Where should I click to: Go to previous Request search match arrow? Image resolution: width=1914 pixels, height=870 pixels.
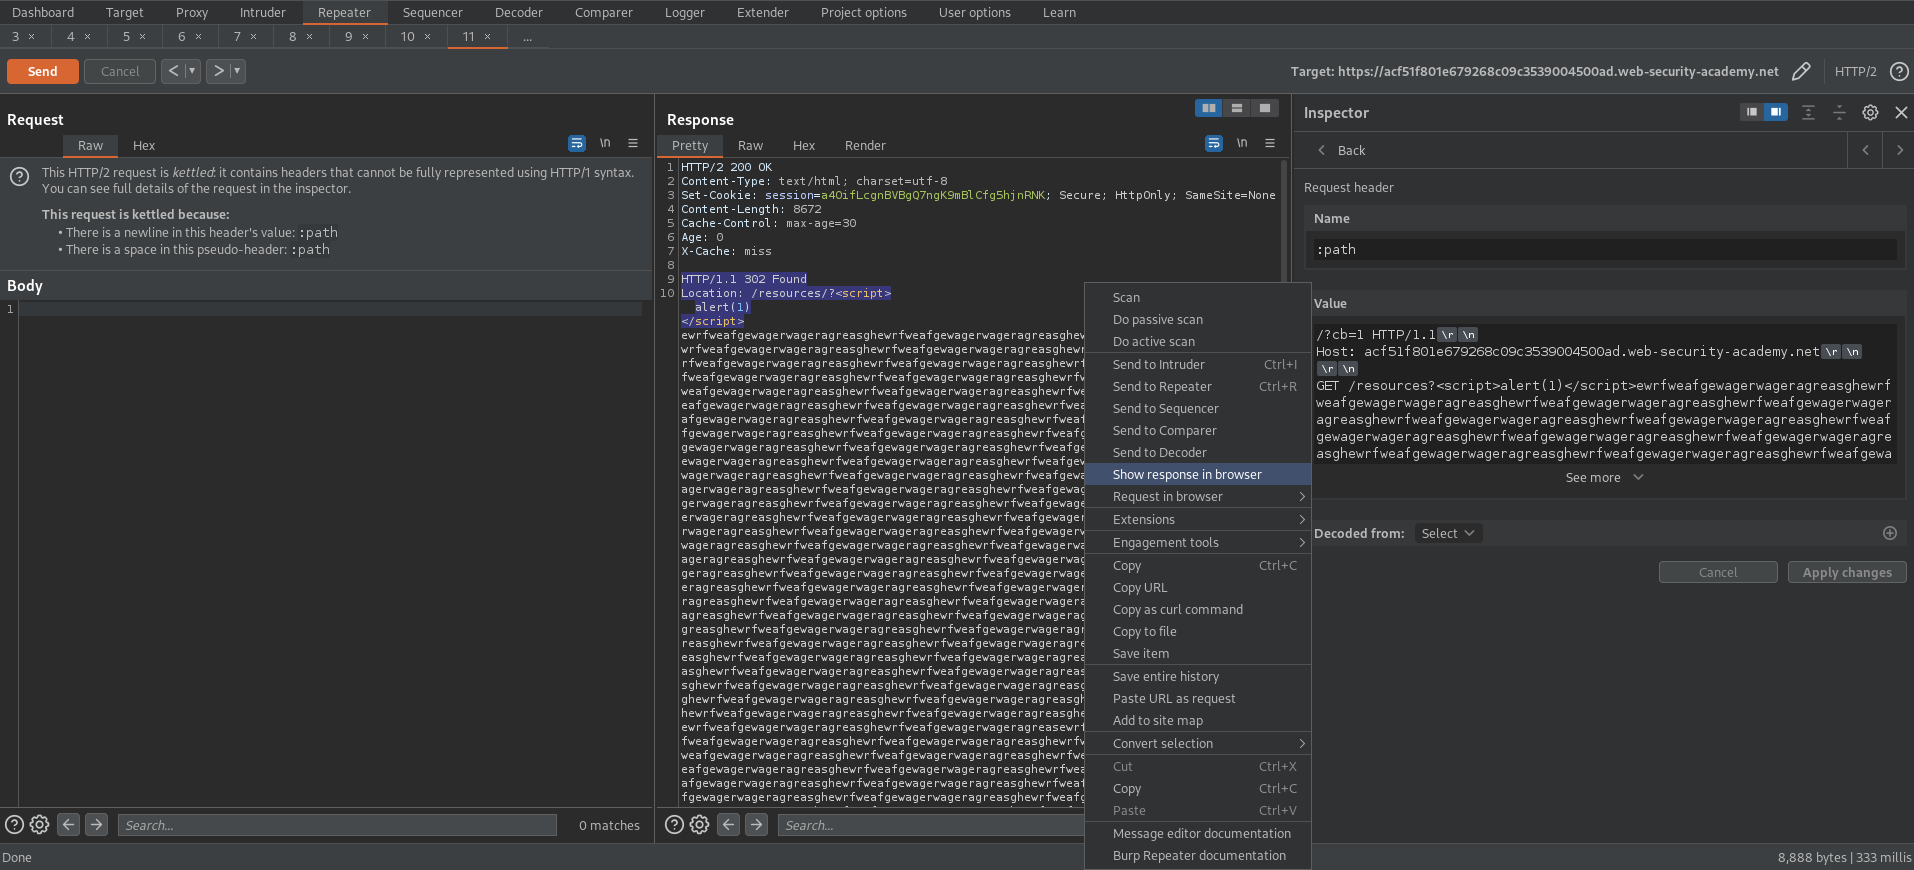point(68,825)
